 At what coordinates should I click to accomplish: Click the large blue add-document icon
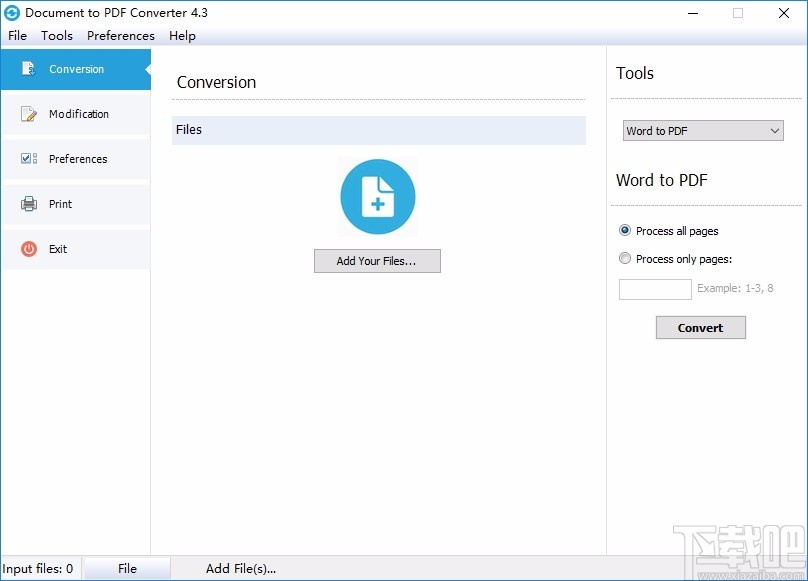(x=377, y=196)
